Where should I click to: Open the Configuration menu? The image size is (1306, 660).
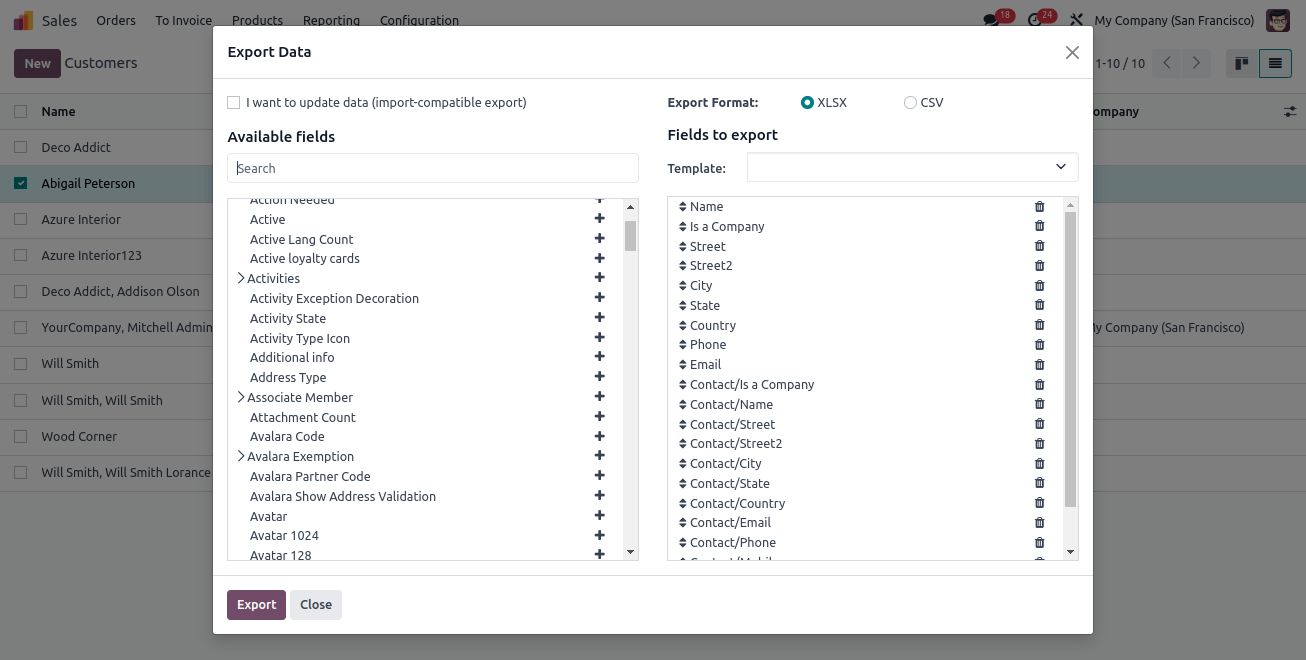(419, 20)
